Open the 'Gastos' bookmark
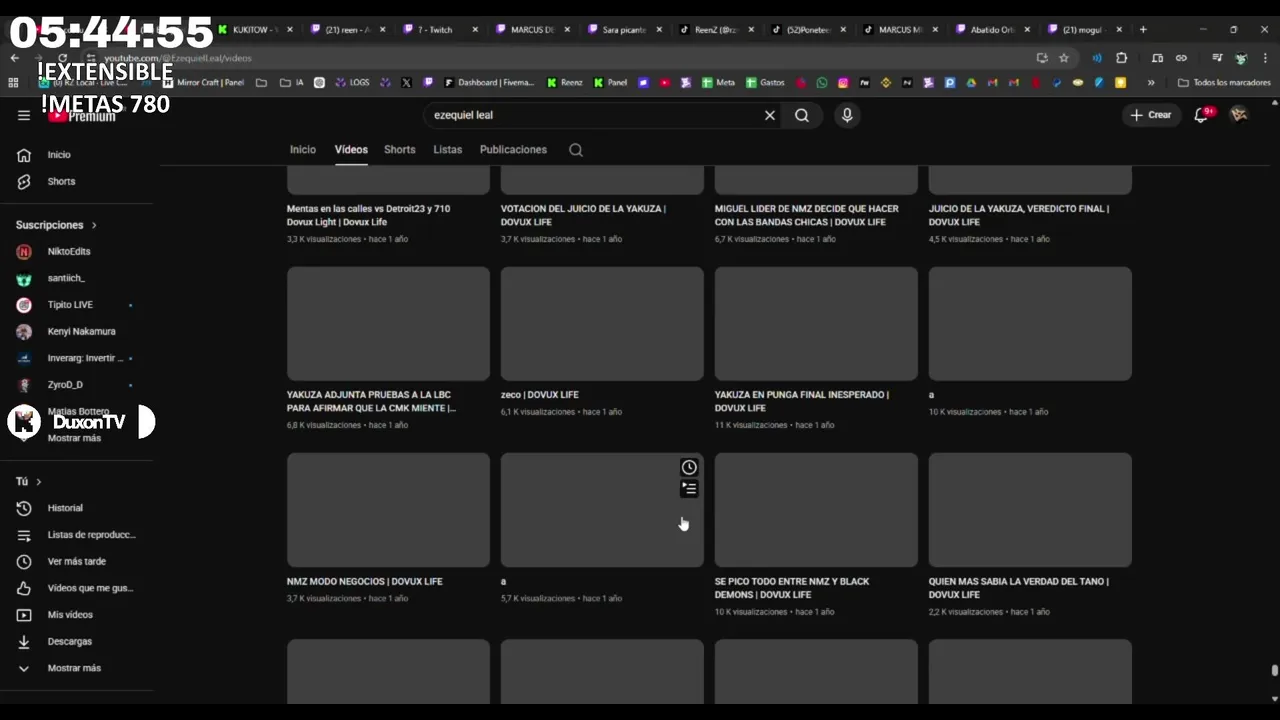The width and height of the screenshot is (1280, 720). coord(765,83)
